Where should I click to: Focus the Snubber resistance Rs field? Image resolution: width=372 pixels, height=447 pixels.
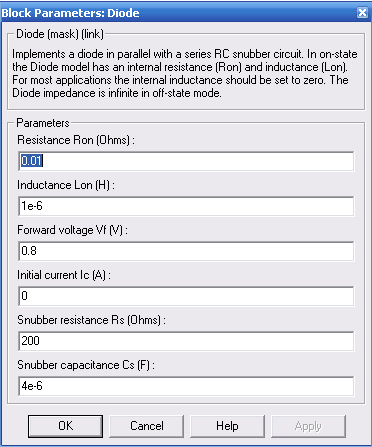coord(186,341)
